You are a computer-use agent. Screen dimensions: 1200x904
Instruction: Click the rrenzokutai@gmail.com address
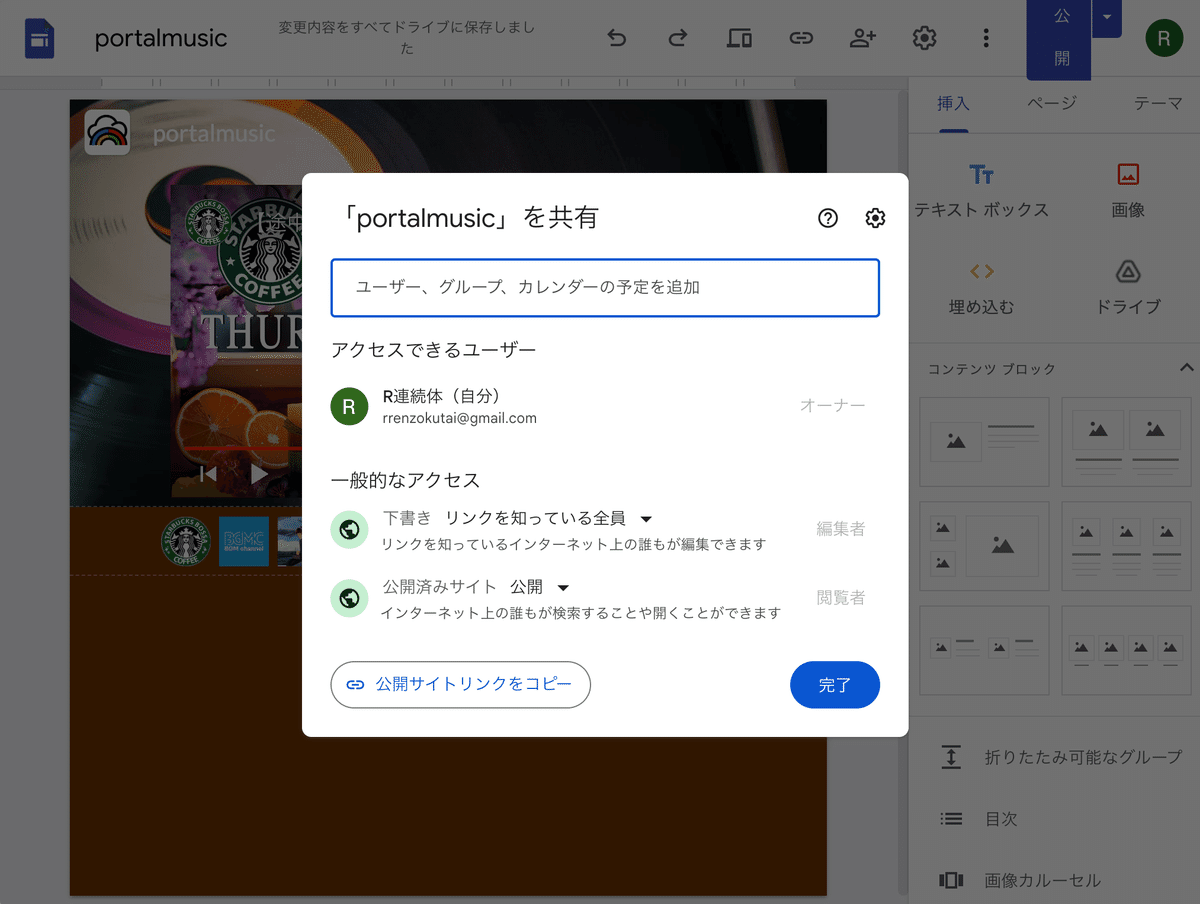(460, 418)
